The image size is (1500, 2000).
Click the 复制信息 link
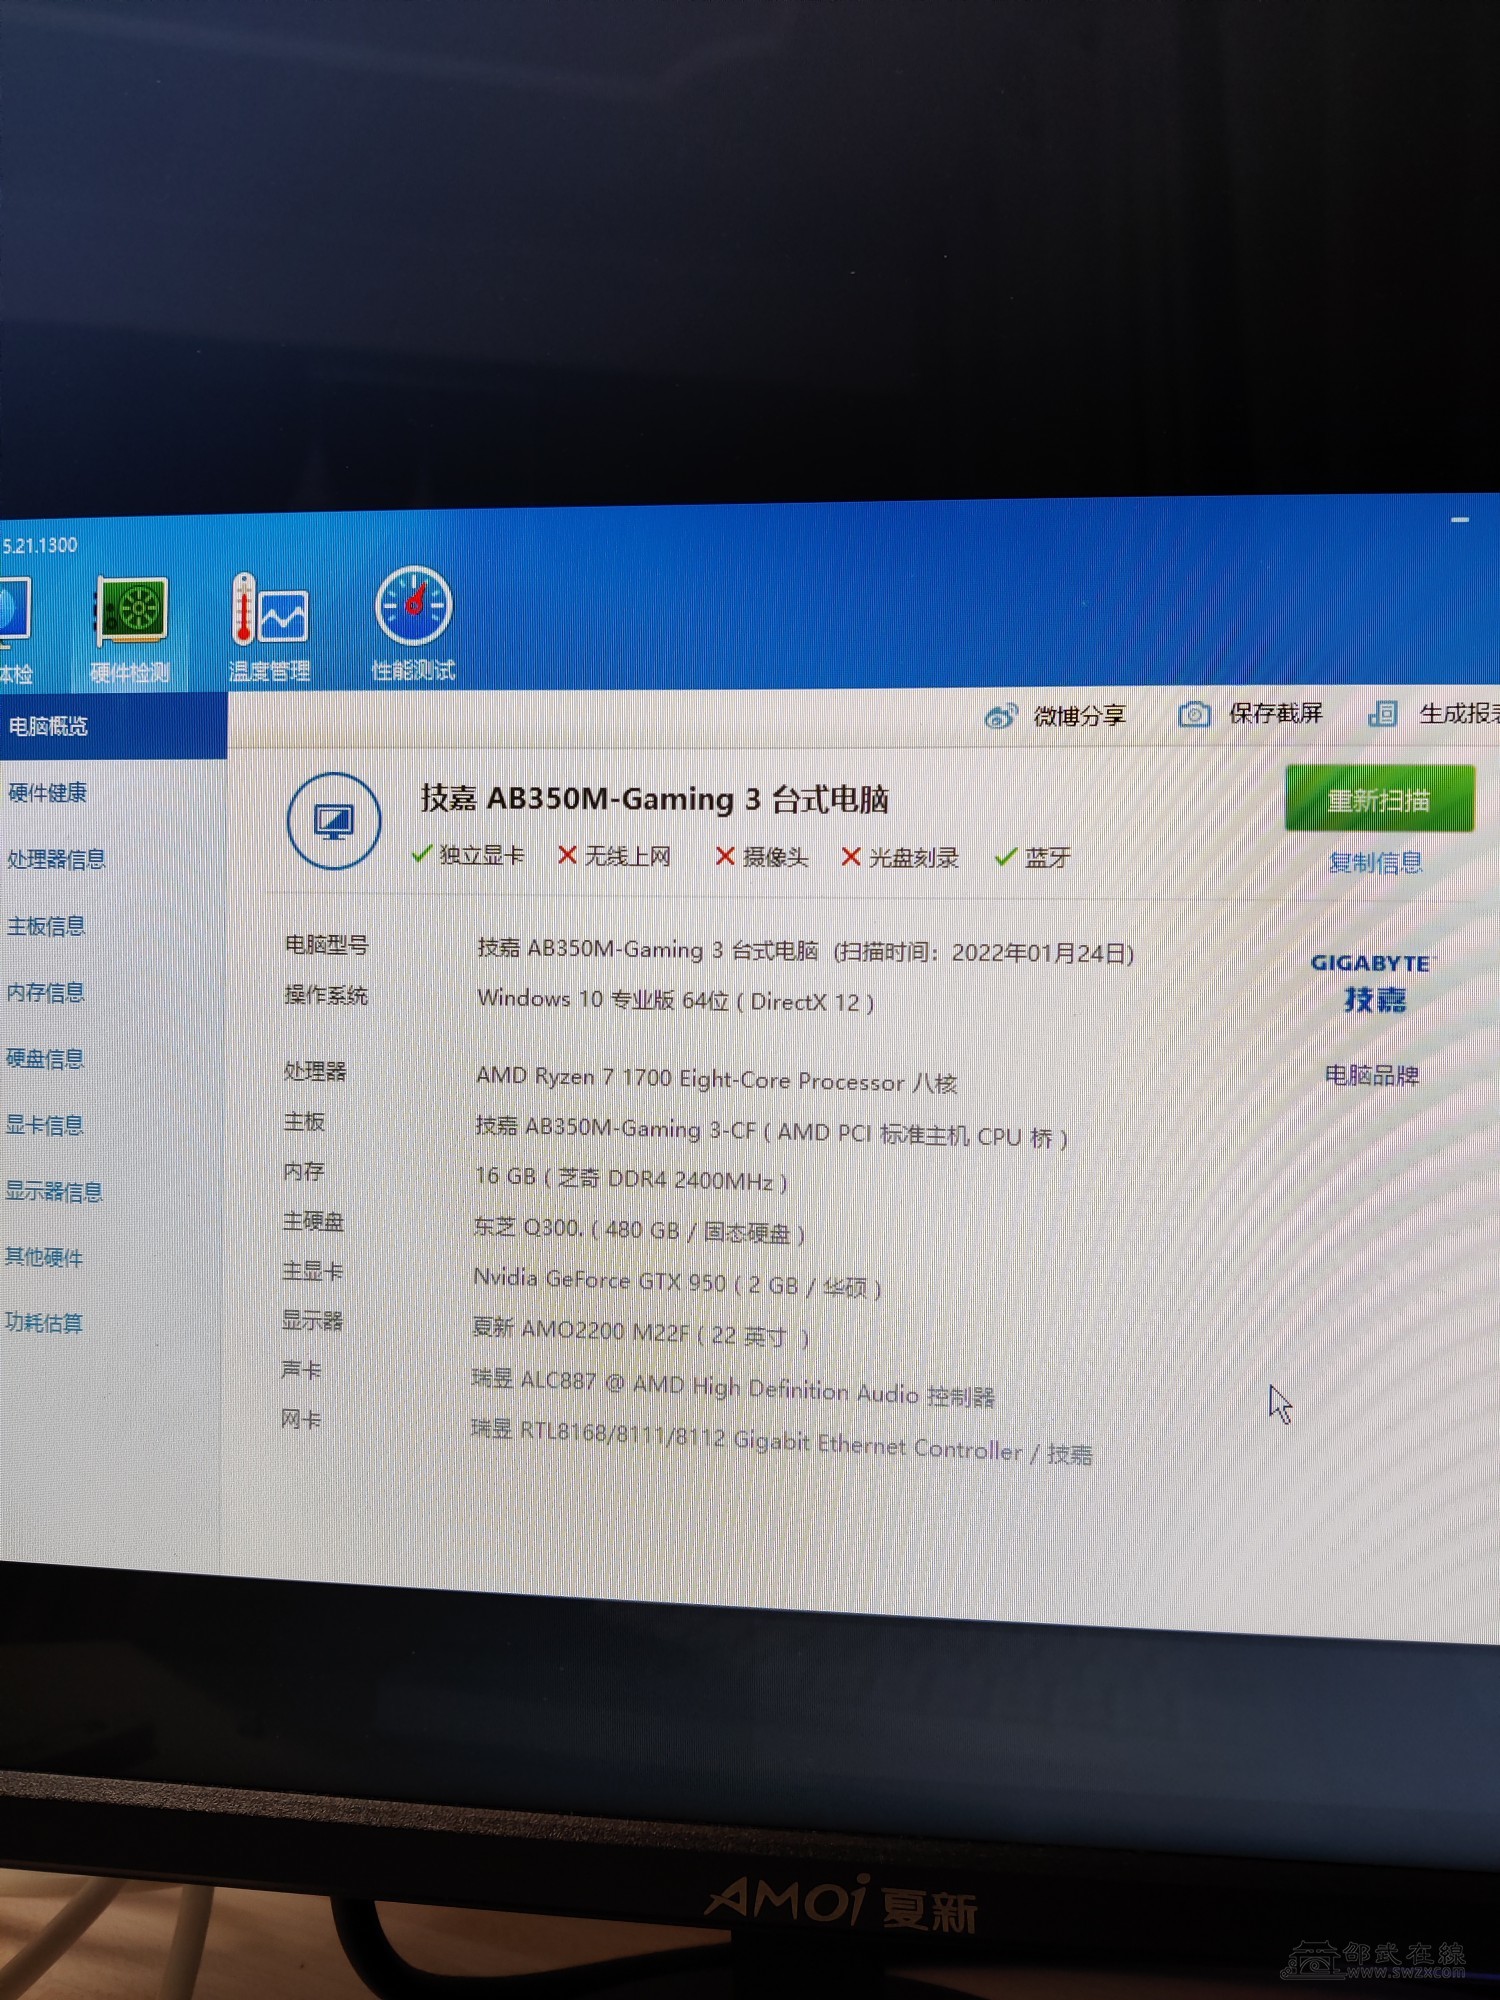click(1375, 862)
